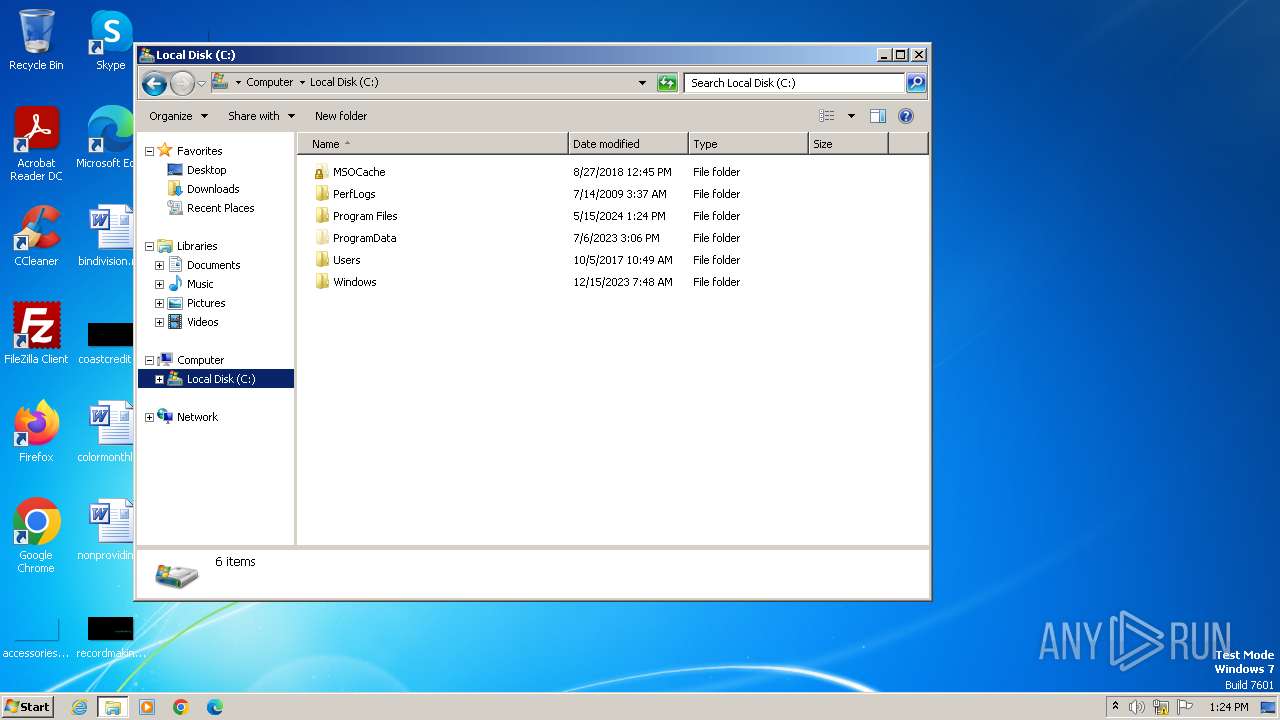Select the ProgramData folder
Image resolution: width=1280 pixels, height=720 pixels.
coord(364,238)
